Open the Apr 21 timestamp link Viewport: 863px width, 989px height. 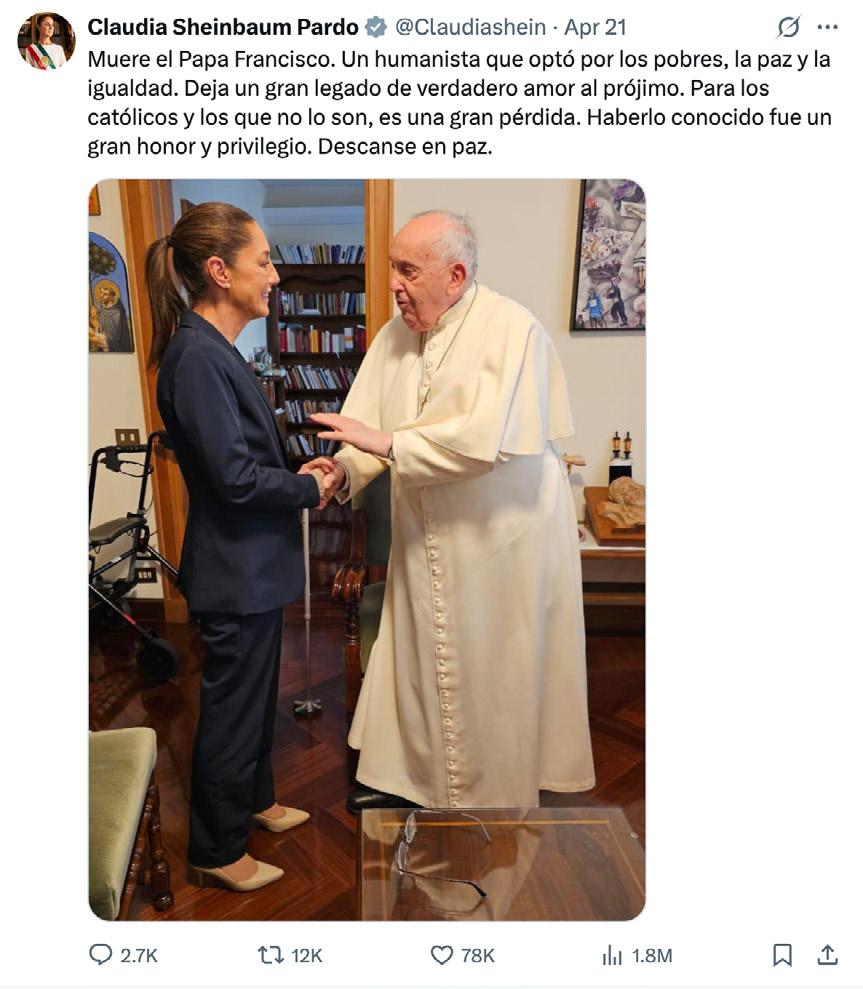(x=595, y=27)
